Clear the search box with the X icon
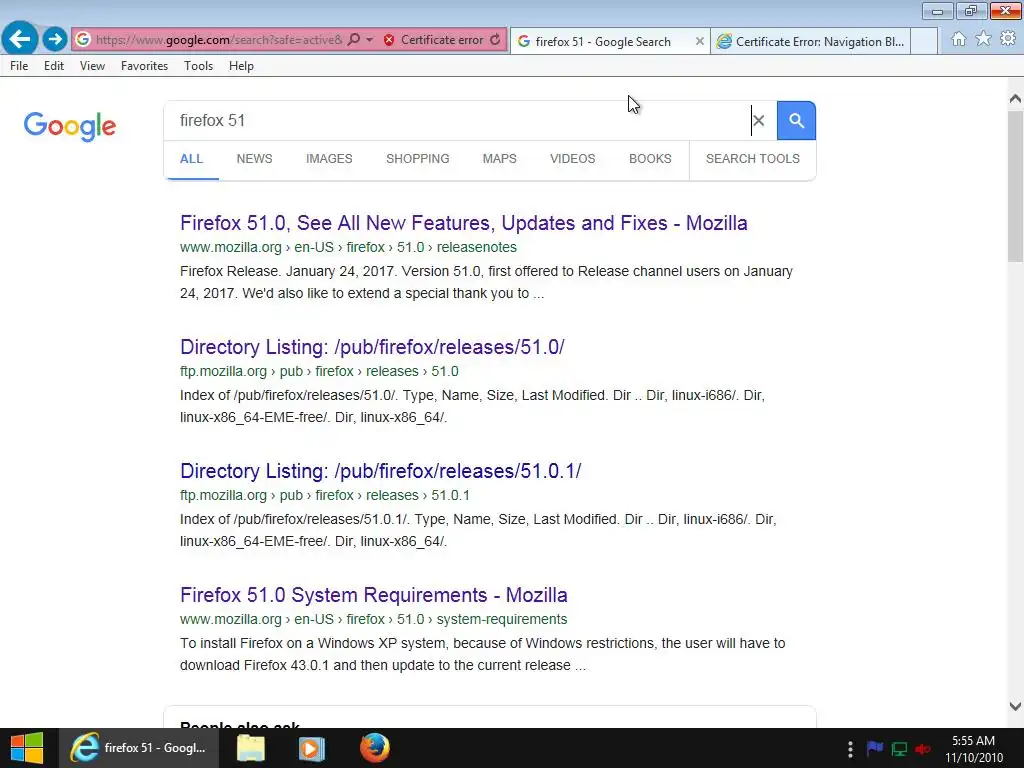 pos(758,121)
